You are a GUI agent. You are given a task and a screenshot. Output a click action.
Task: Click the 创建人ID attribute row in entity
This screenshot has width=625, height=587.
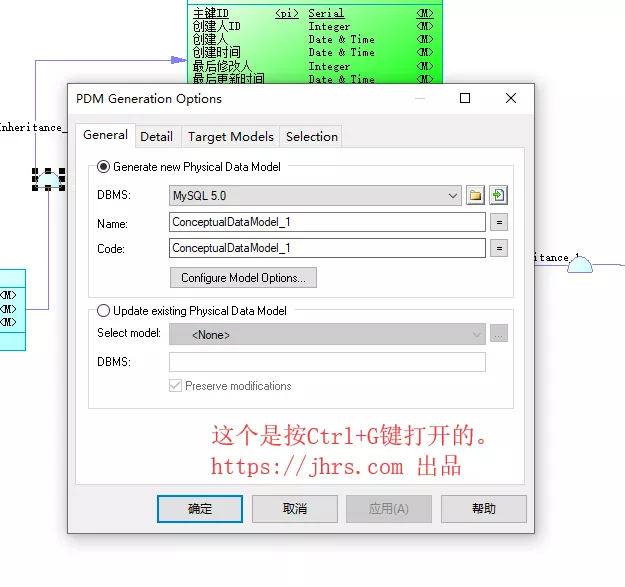pos(313,26)
